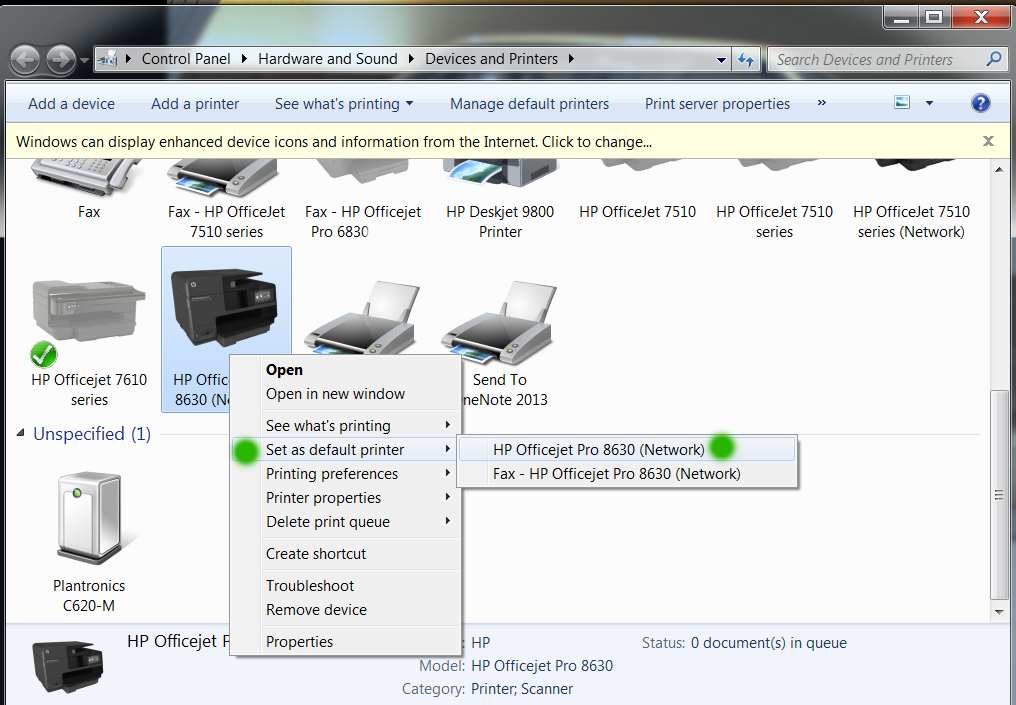The width and height of the screenshot is (1016, 705).
Task: Choose Fax - HP Officejet Pro 8630 (Network)
Action: coord(616,473)
